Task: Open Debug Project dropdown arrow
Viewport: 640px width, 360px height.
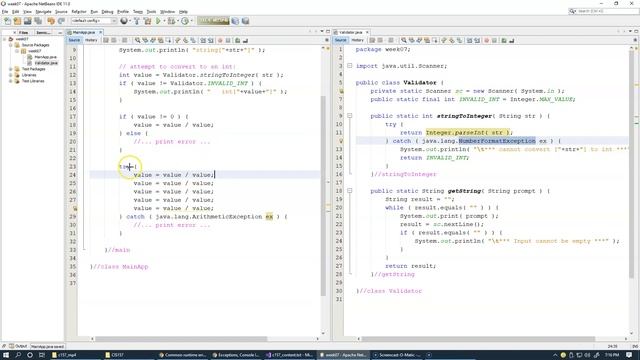Action: click(178, 21)
